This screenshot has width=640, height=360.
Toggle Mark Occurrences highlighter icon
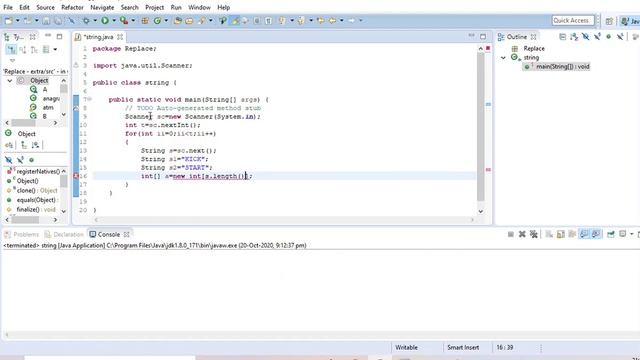(x=235, y=20)
